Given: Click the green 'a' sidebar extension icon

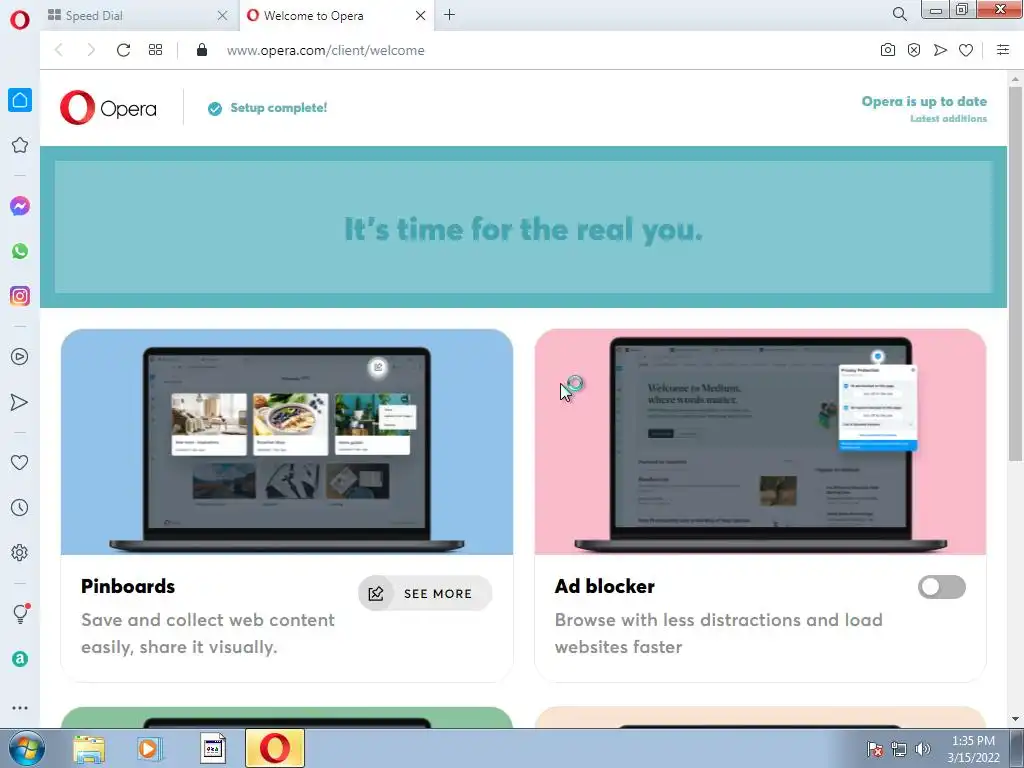Looking at the screenshot, I should click(20, 659).
